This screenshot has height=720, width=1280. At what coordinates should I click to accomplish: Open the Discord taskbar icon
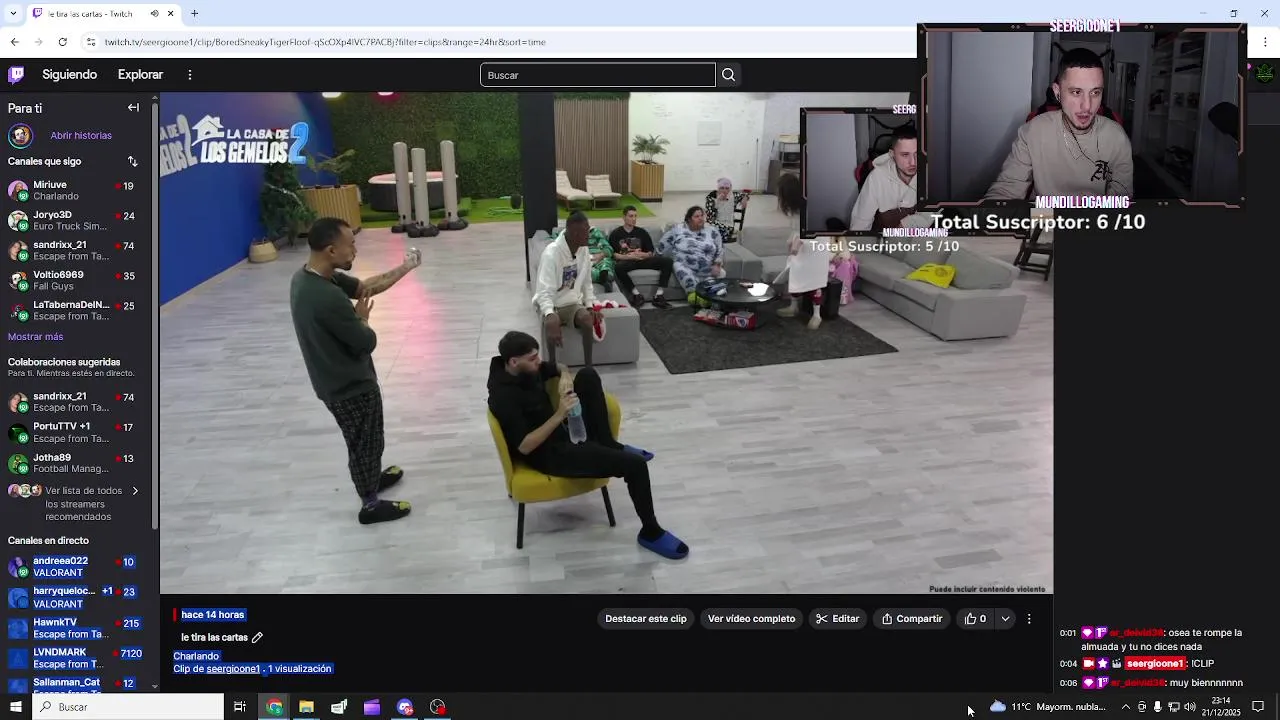point(404,707)
